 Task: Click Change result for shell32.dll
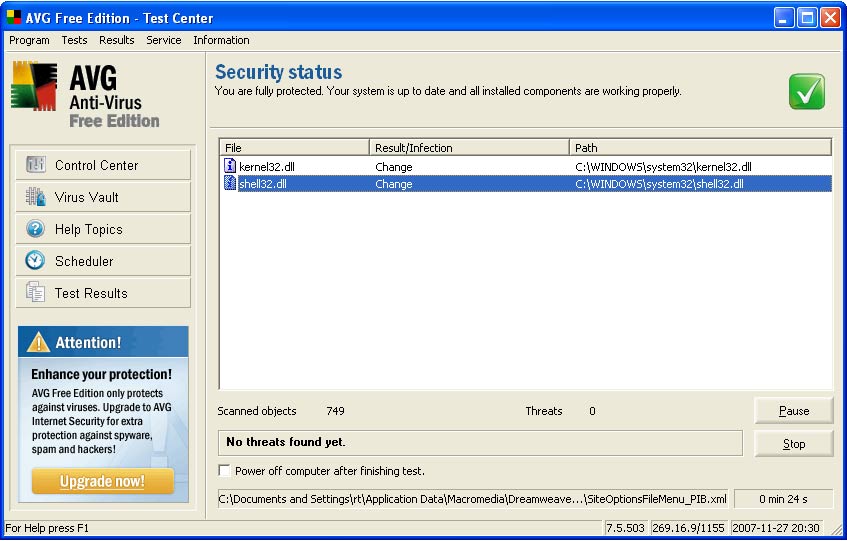coord(394,184)
